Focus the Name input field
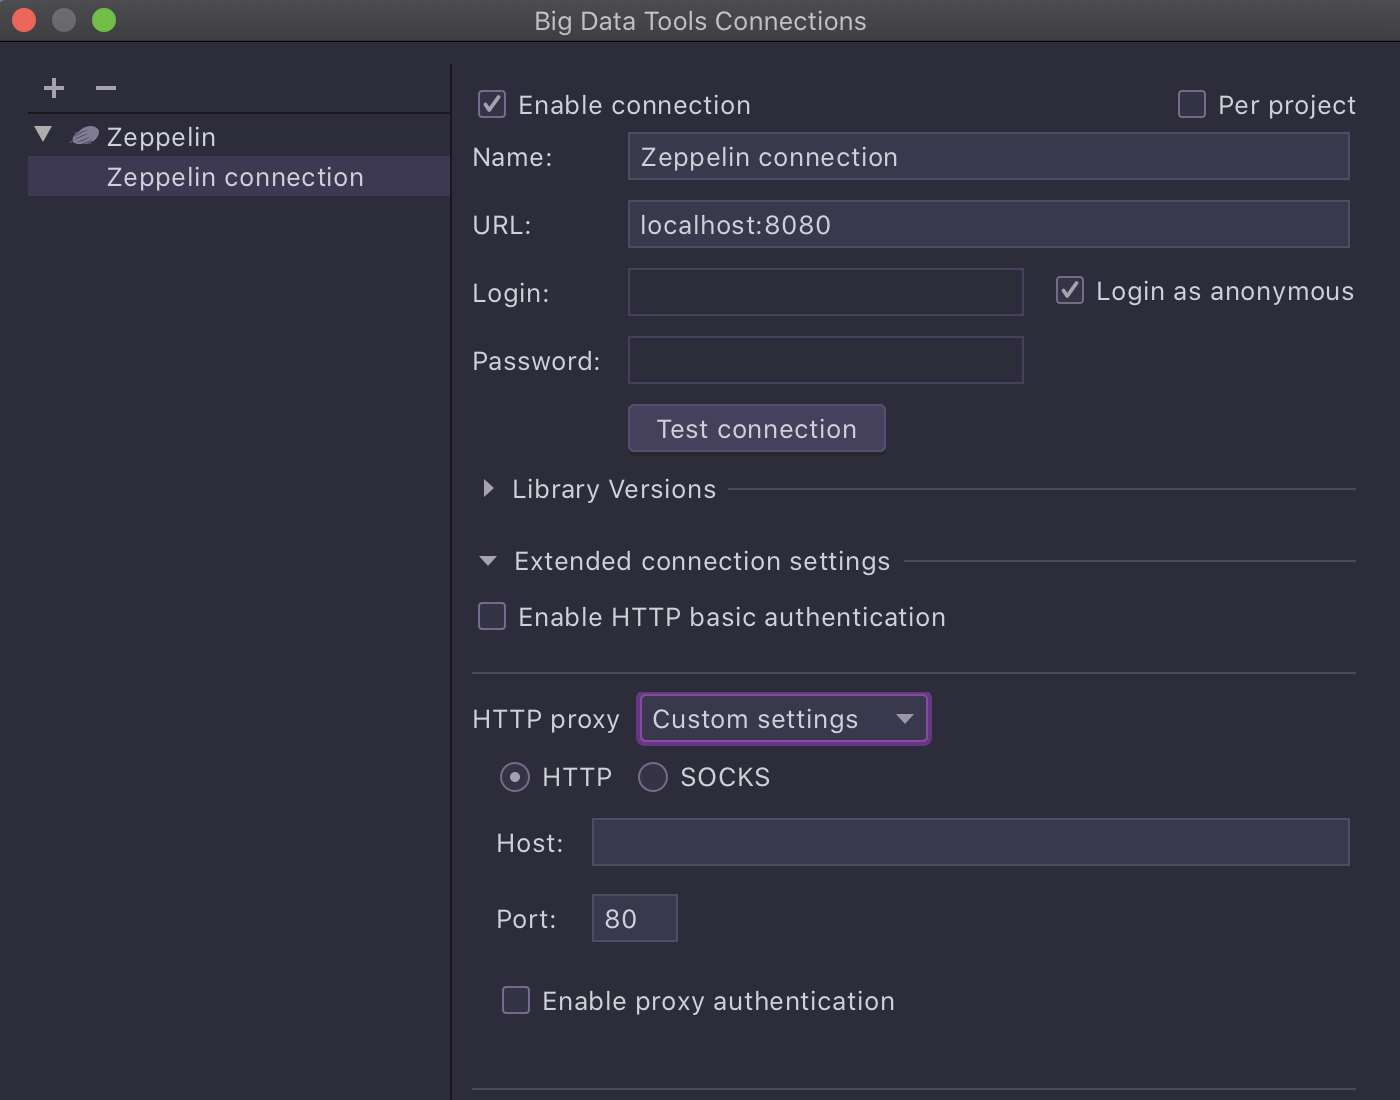 [989, 157]
